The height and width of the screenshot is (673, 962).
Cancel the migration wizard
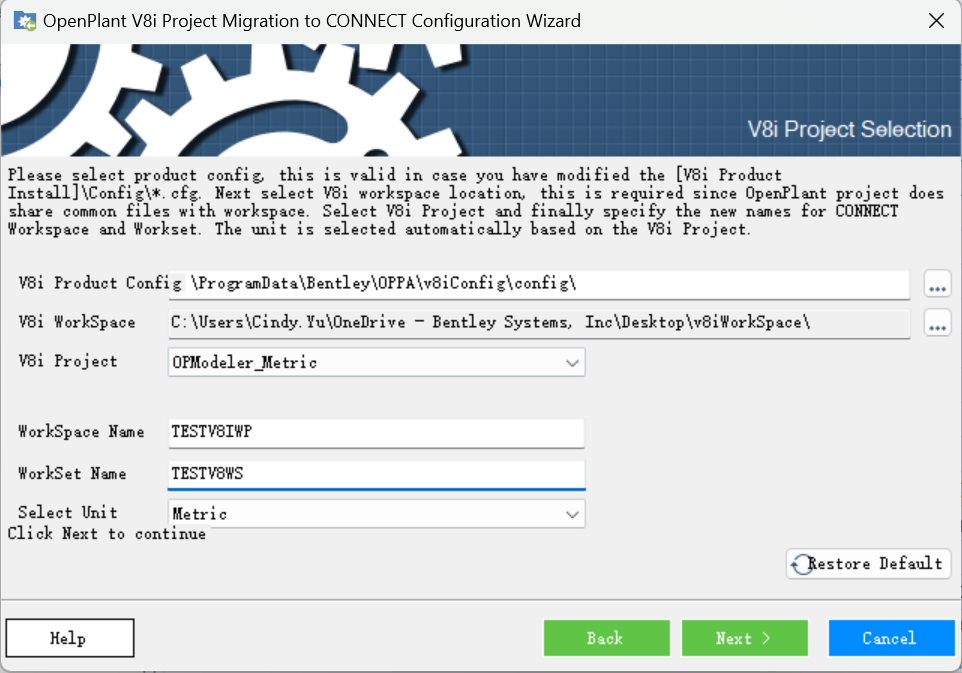tap(891, 638)
